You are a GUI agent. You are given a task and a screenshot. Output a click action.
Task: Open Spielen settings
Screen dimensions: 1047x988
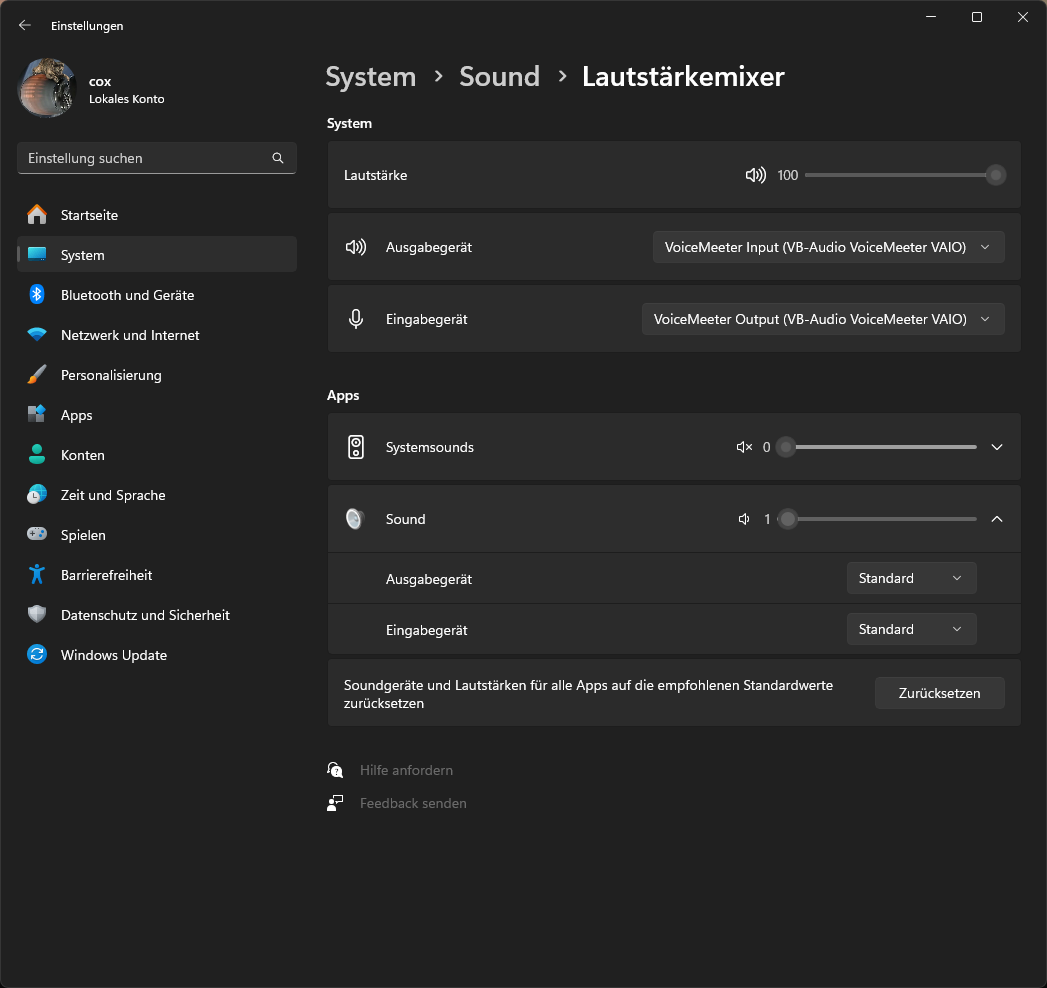click(x=157, y=535)
